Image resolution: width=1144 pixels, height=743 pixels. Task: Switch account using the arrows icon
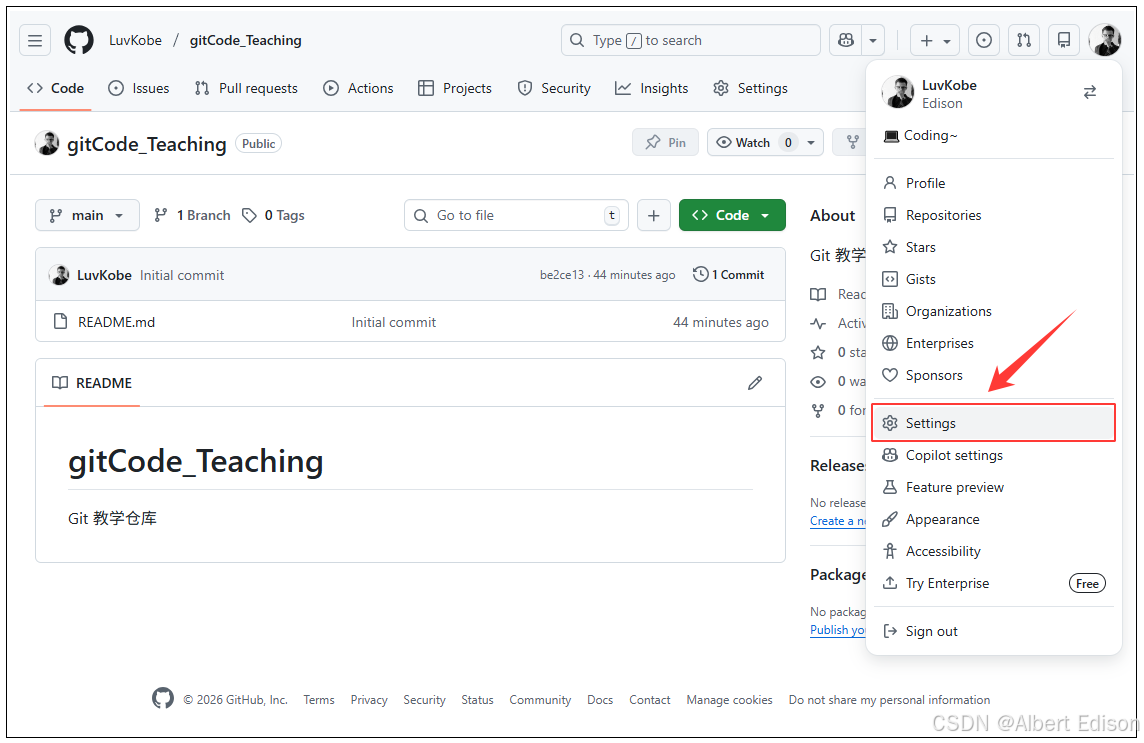point(1089,92)
